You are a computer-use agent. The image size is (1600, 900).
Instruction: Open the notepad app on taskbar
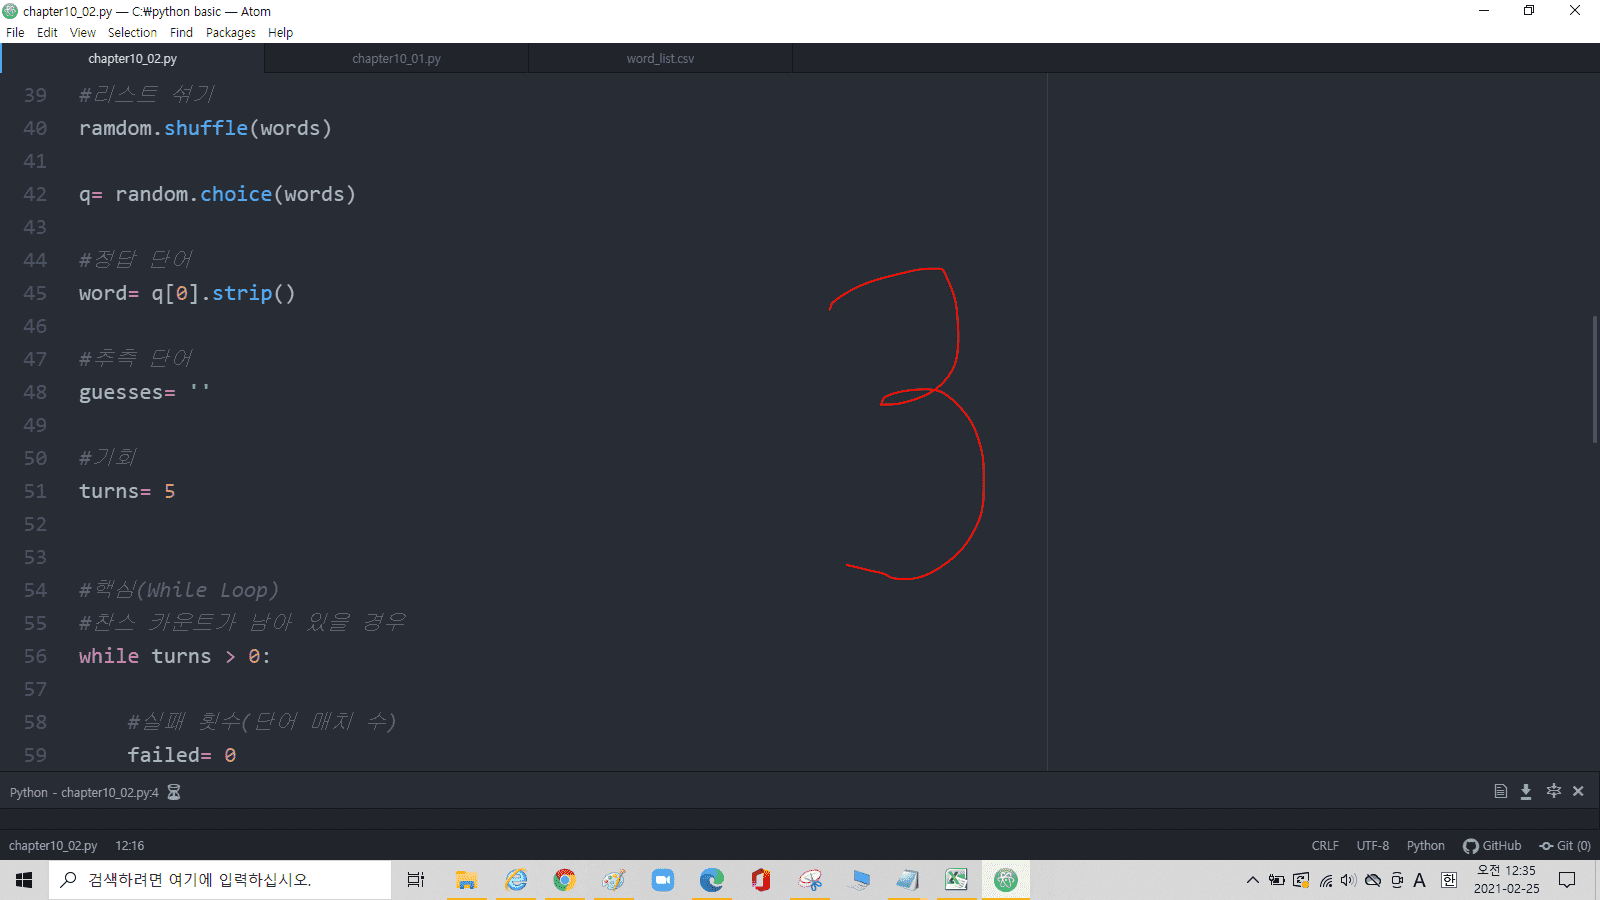(908, 880)
